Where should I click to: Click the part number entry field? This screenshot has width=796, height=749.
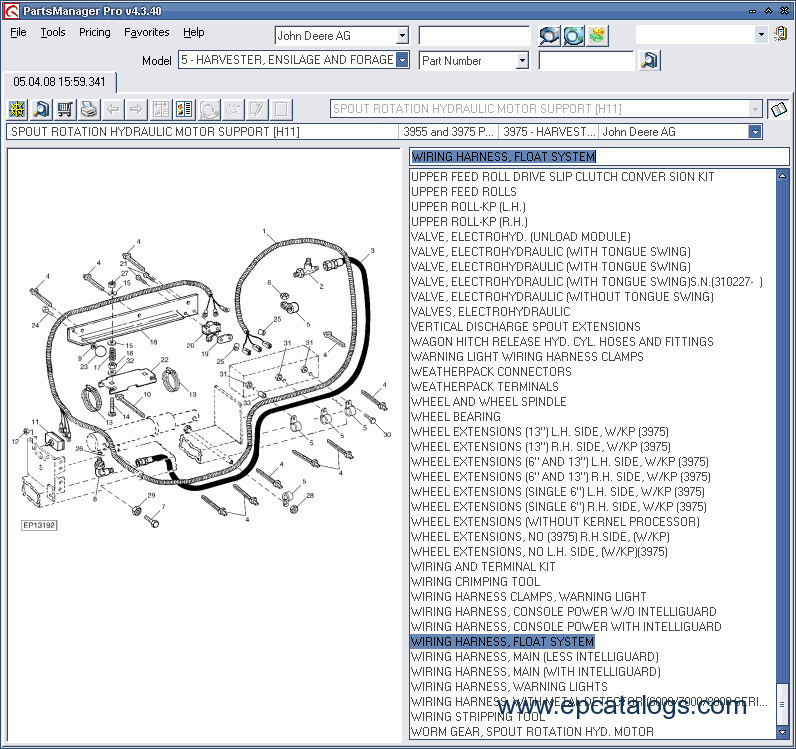[586, 60]
